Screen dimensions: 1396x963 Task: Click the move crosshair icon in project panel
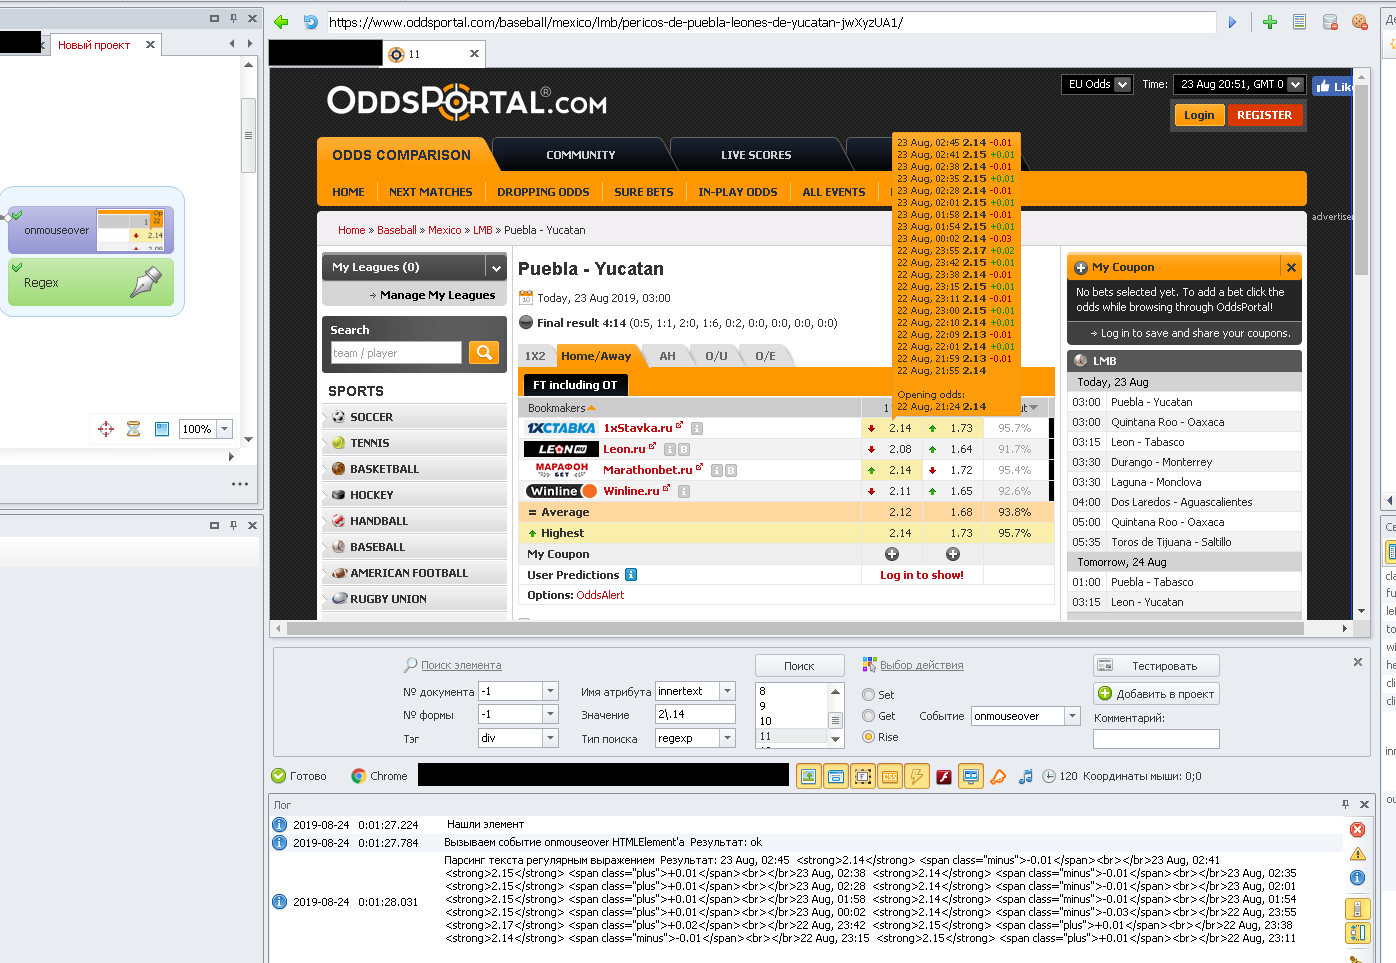[106, 429]
